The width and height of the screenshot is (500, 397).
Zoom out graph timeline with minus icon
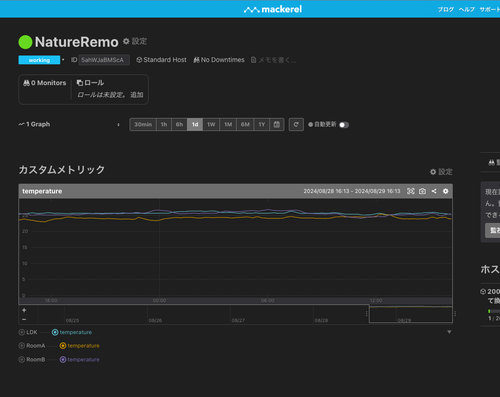[x=24, y=319]
